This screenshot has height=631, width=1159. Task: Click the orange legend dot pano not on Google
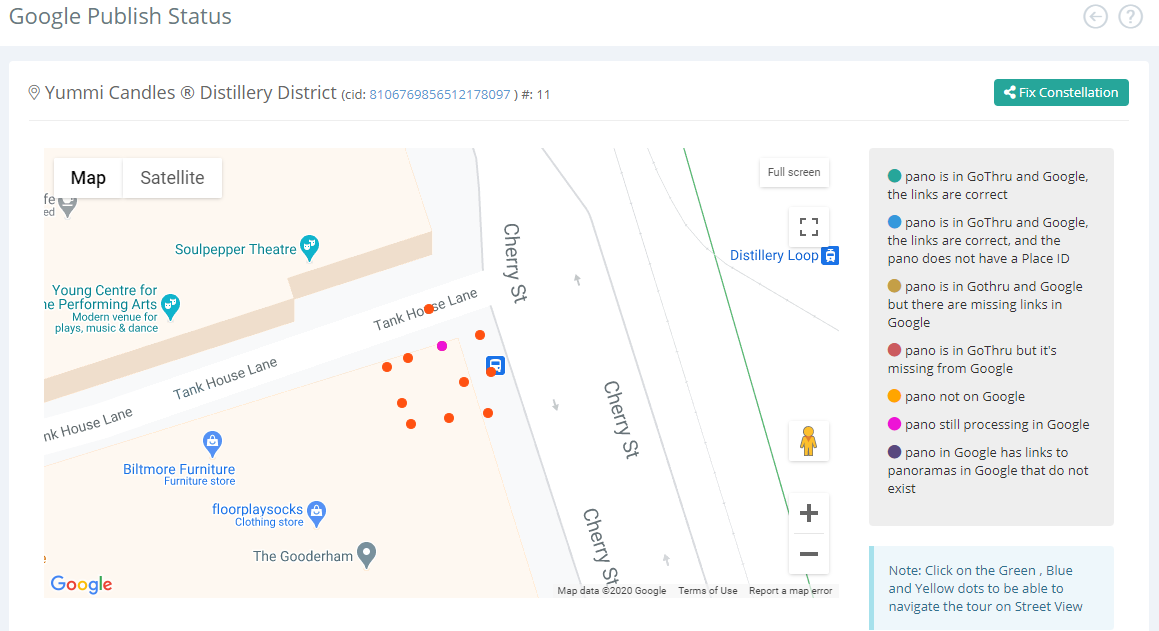point(894,396)
